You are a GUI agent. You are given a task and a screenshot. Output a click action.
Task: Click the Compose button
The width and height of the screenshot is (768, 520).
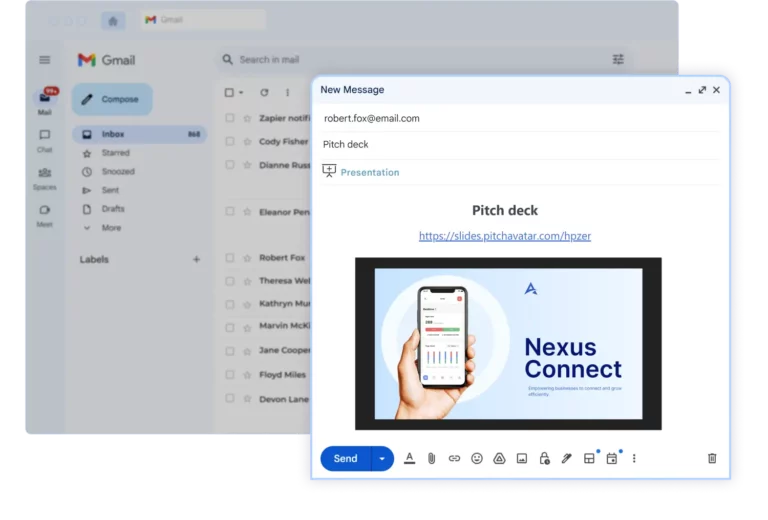click(112, 99)
